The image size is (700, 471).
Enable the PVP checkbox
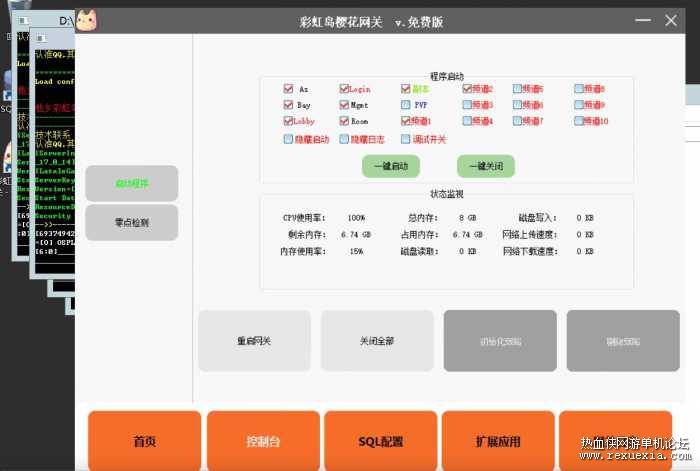[x=405, y=104]
